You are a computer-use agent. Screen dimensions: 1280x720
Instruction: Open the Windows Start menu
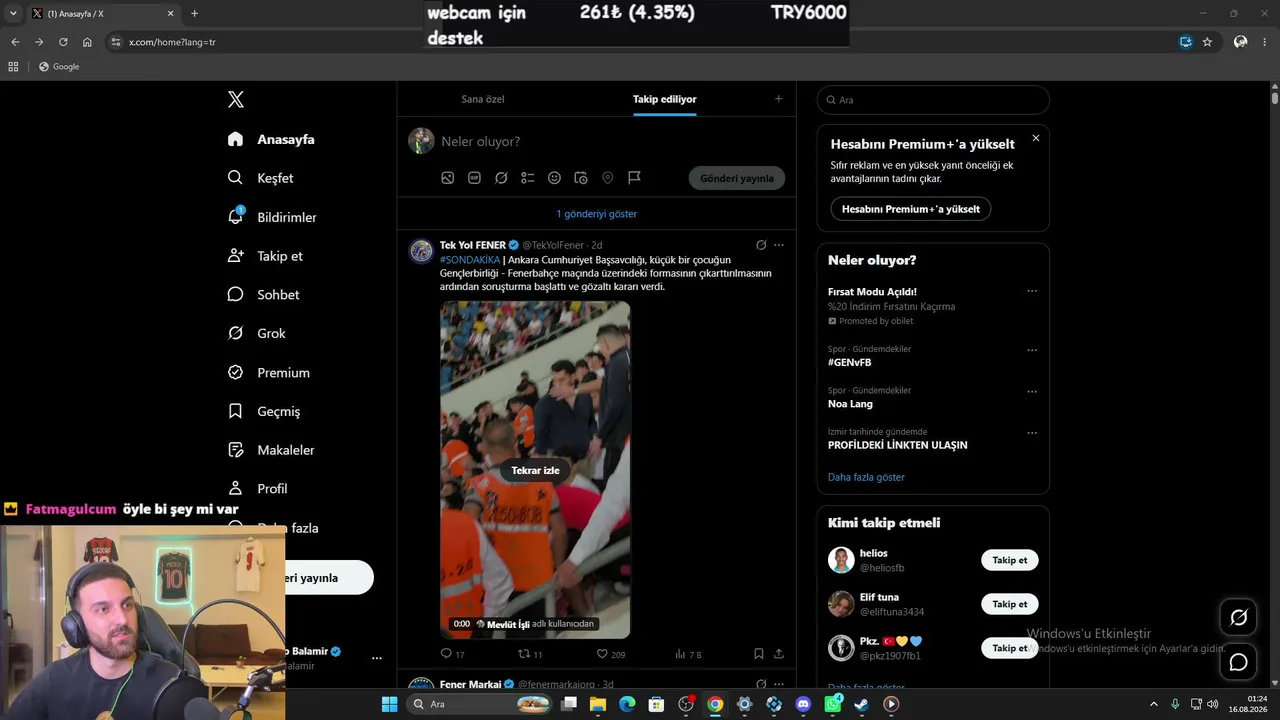(389, 704)
